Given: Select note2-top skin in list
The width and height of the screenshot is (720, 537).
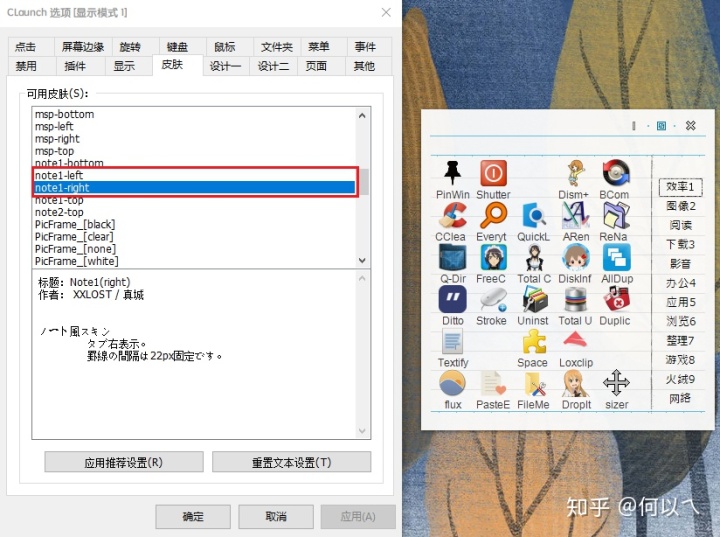Looking at the screenshot, I should (194, 212).
